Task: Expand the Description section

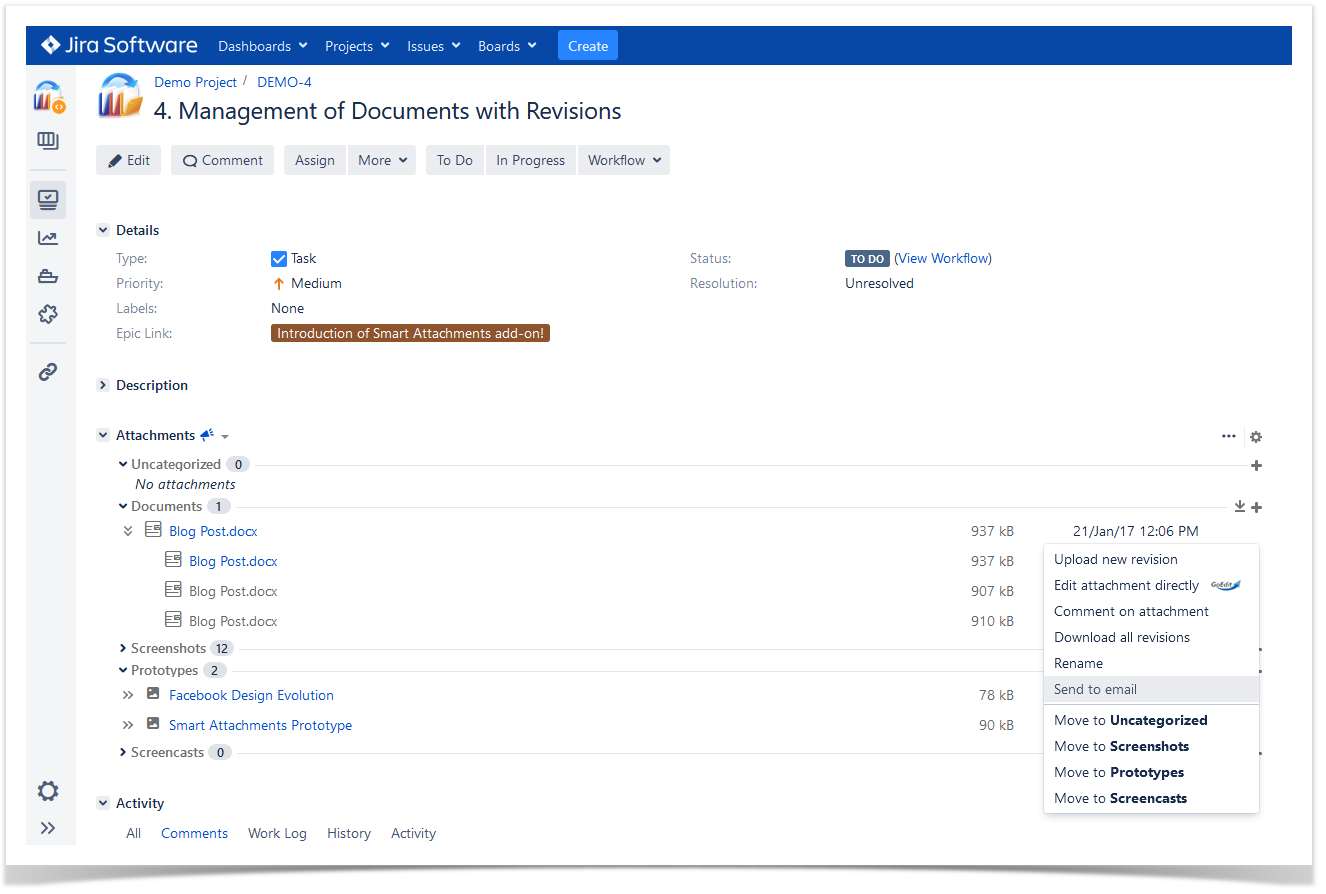Action: (x=102, y=385)
